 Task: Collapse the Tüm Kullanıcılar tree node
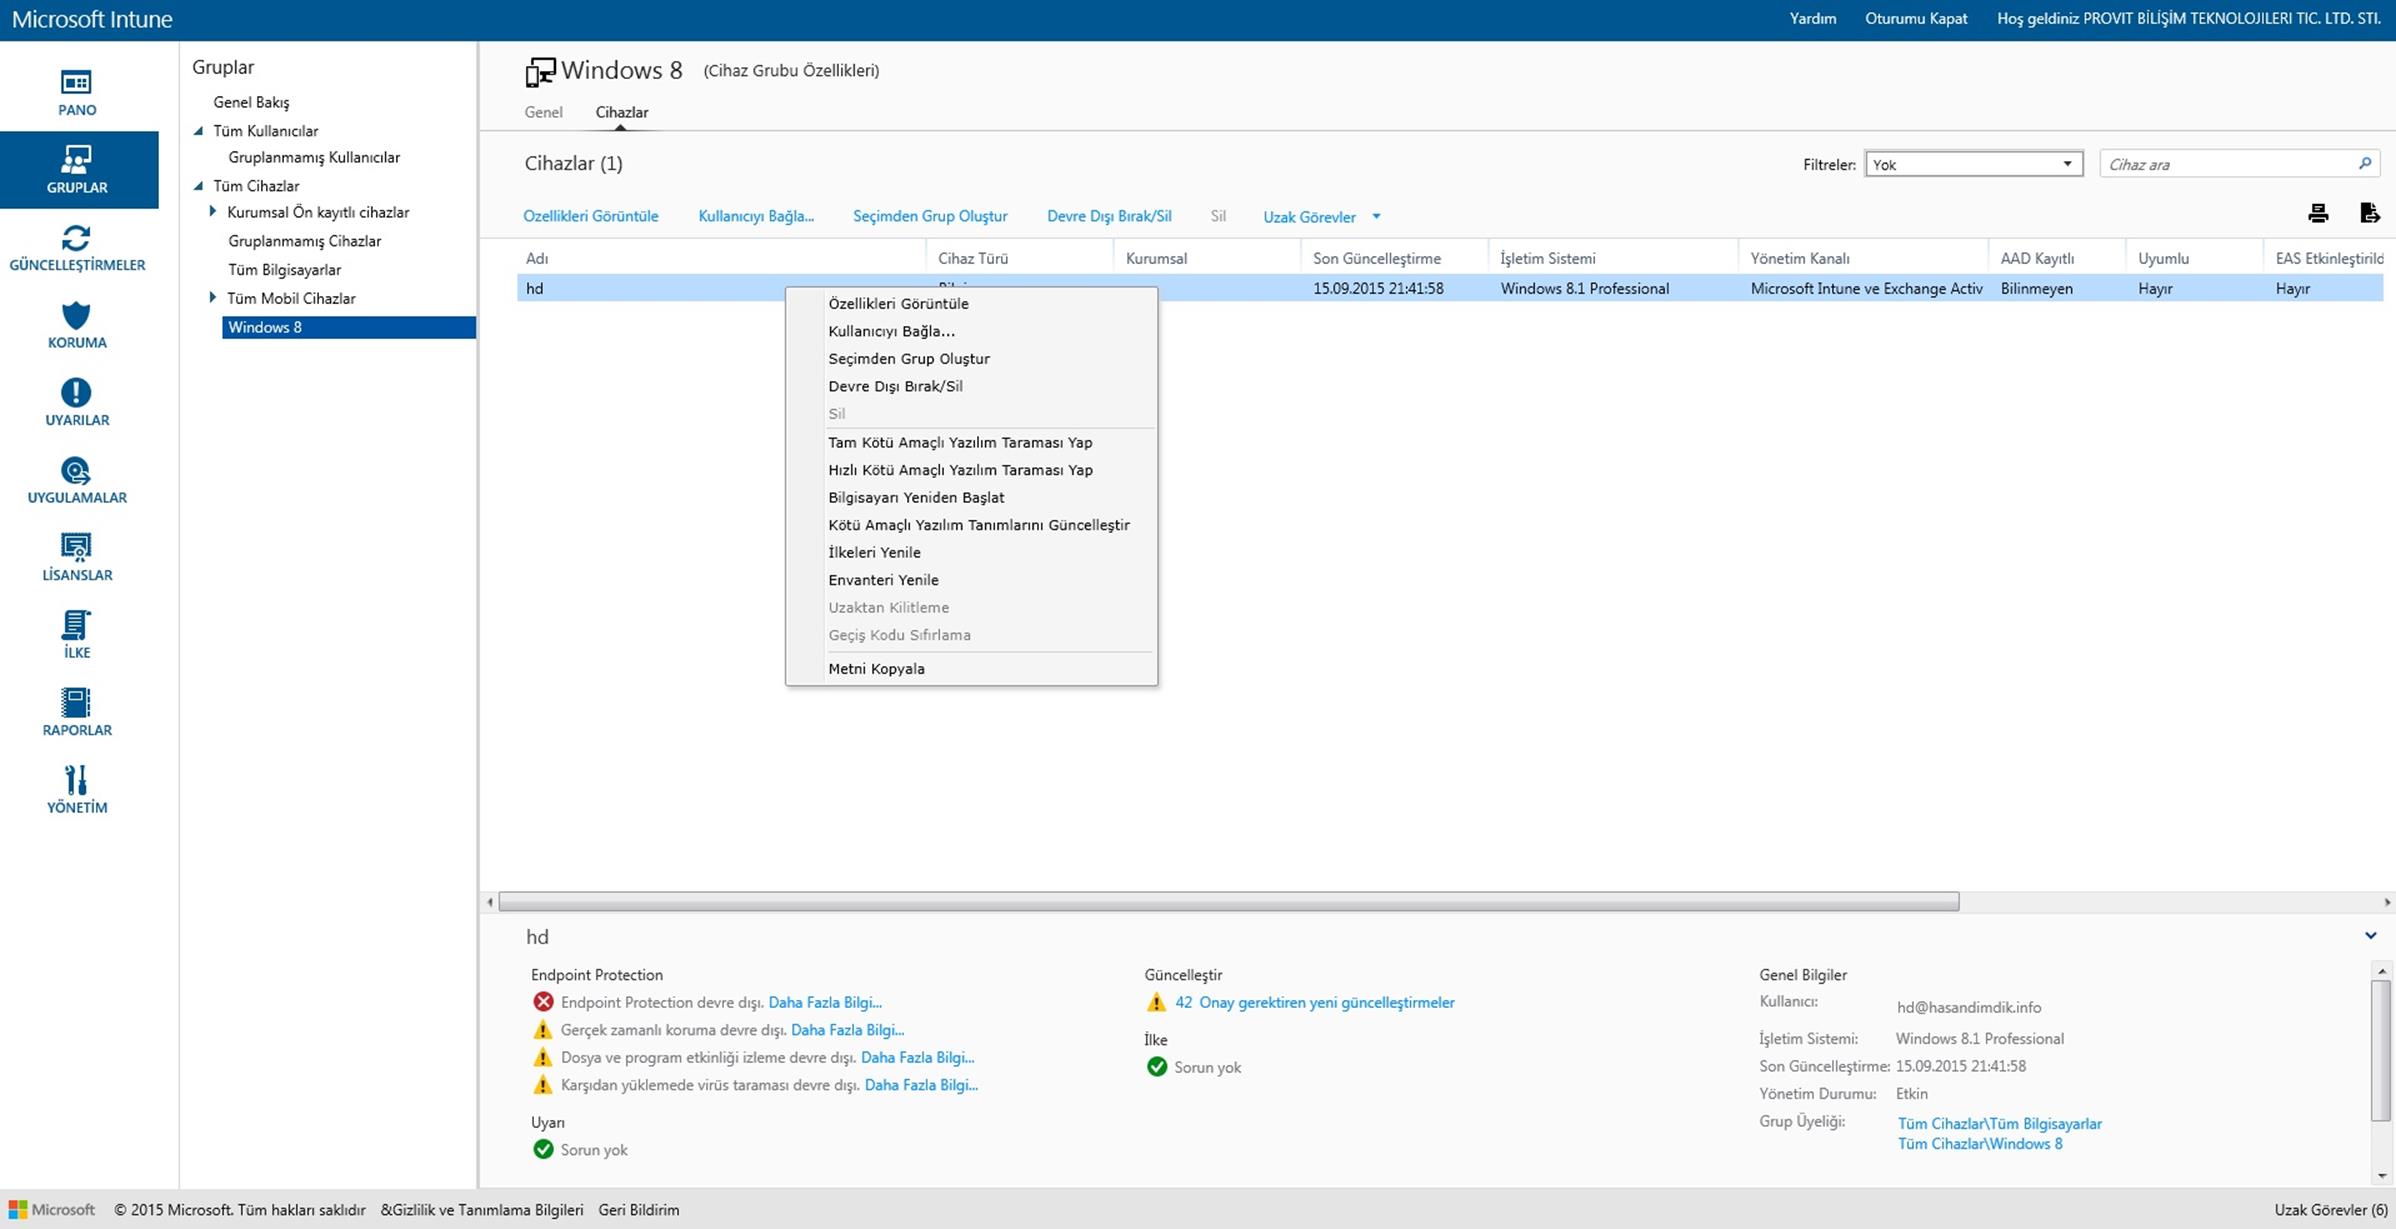[198, 131]
